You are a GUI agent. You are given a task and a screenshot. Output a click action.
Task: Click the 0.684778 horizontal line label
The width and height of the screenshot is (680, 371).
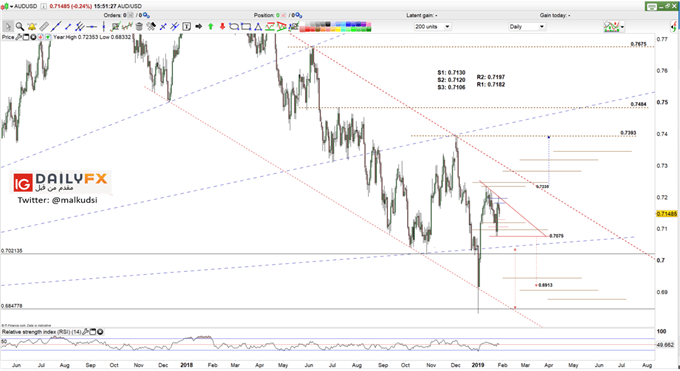coord(12,306)
